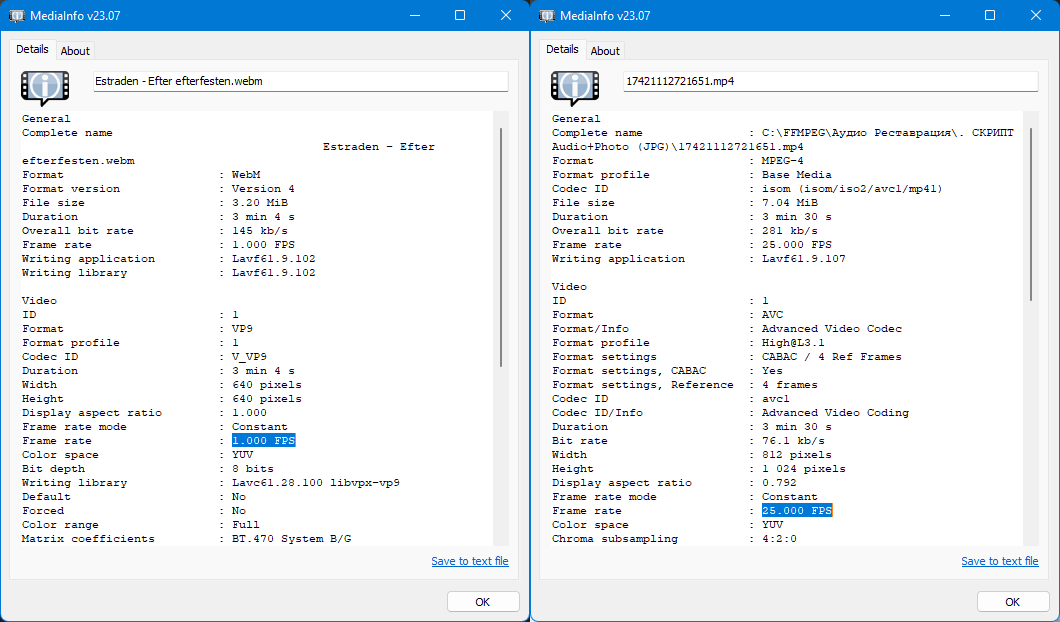Click title bar app icon of right MediaInfo window
Screen dimensions: 1060x622
click(547, 16)
